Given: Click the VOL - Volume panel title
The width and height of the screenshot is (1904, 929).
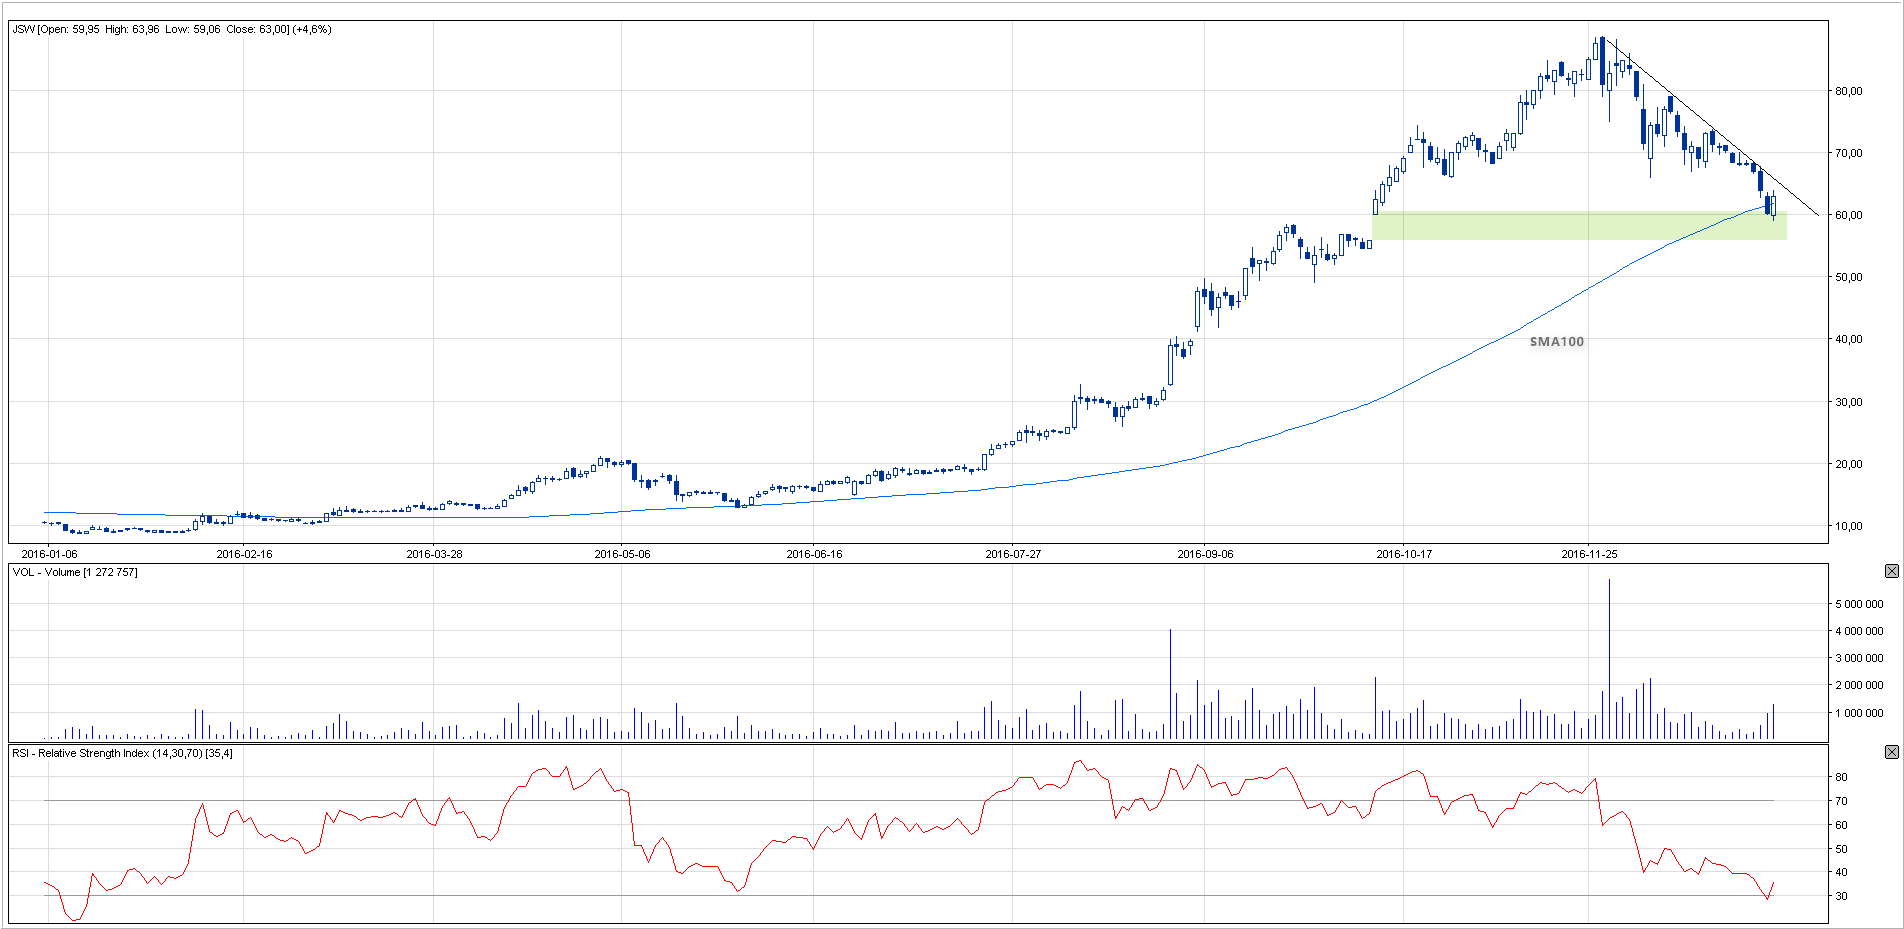Looking at the screenshot, I should [75, 572].
